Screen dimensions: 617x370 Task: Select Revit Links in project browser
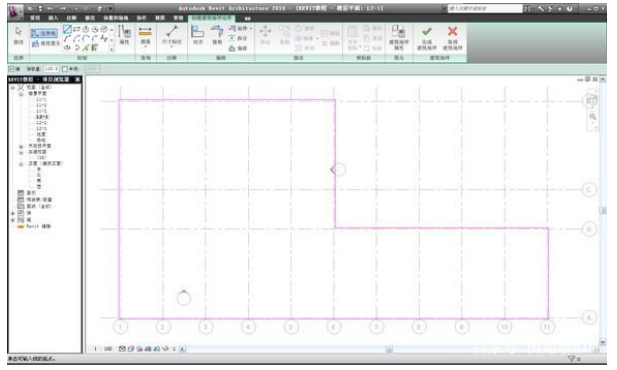[39, 226]
